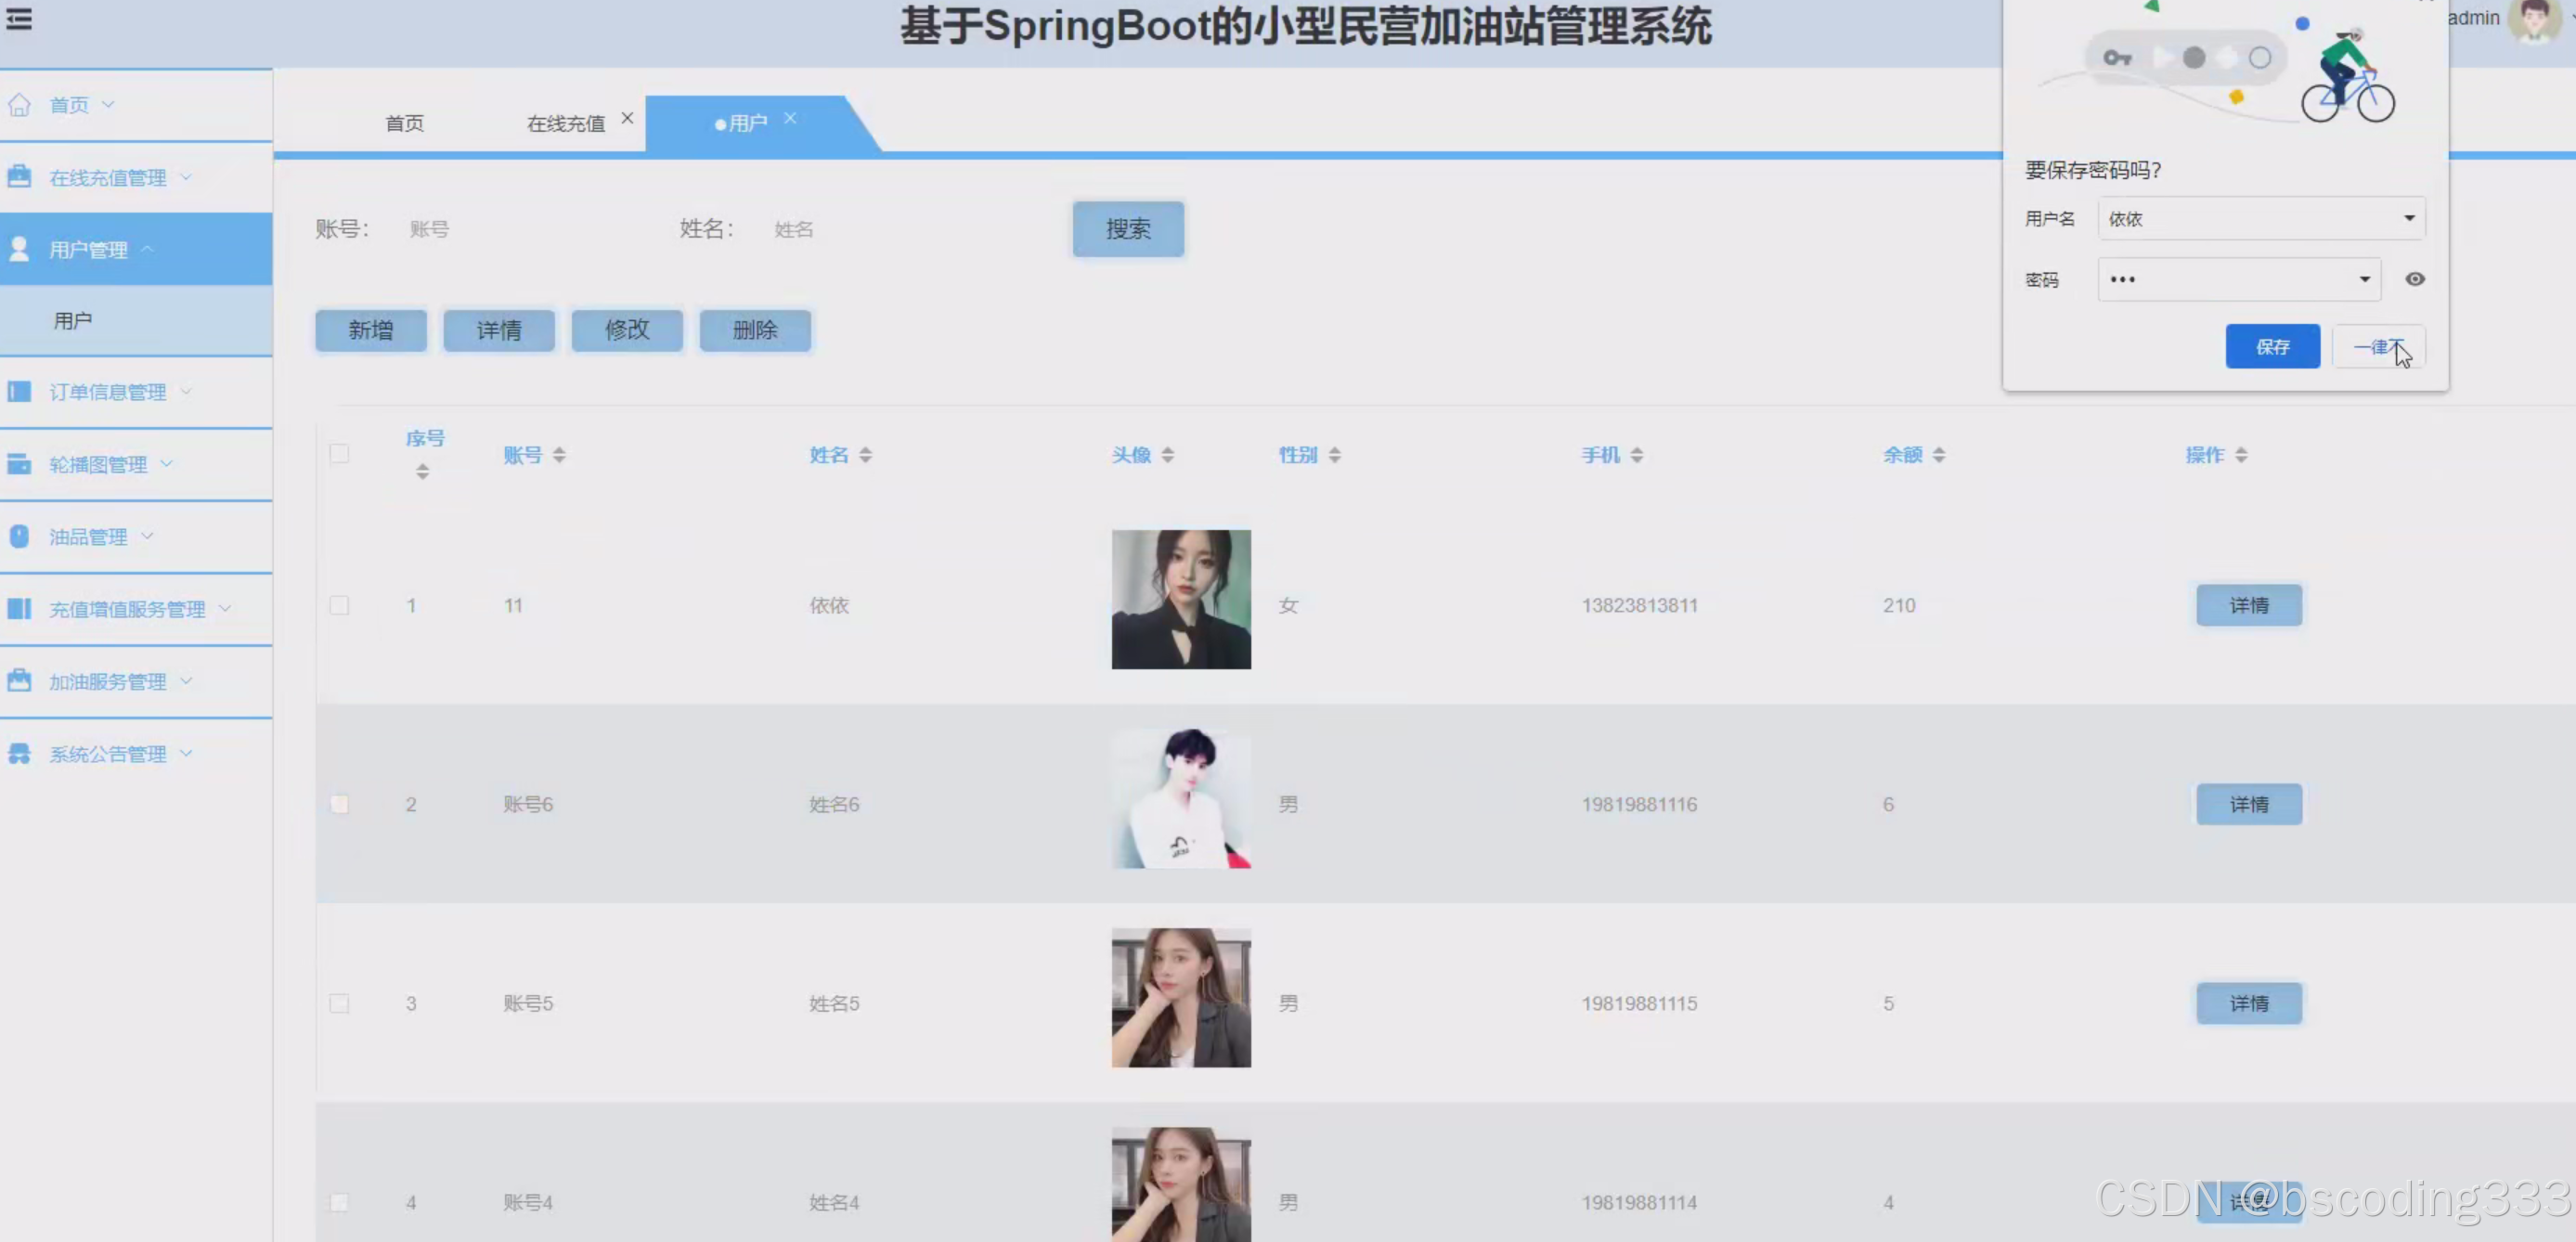Click the 删除 delete button
This screenshot has height=1242, width=2576.
point(755,330)
